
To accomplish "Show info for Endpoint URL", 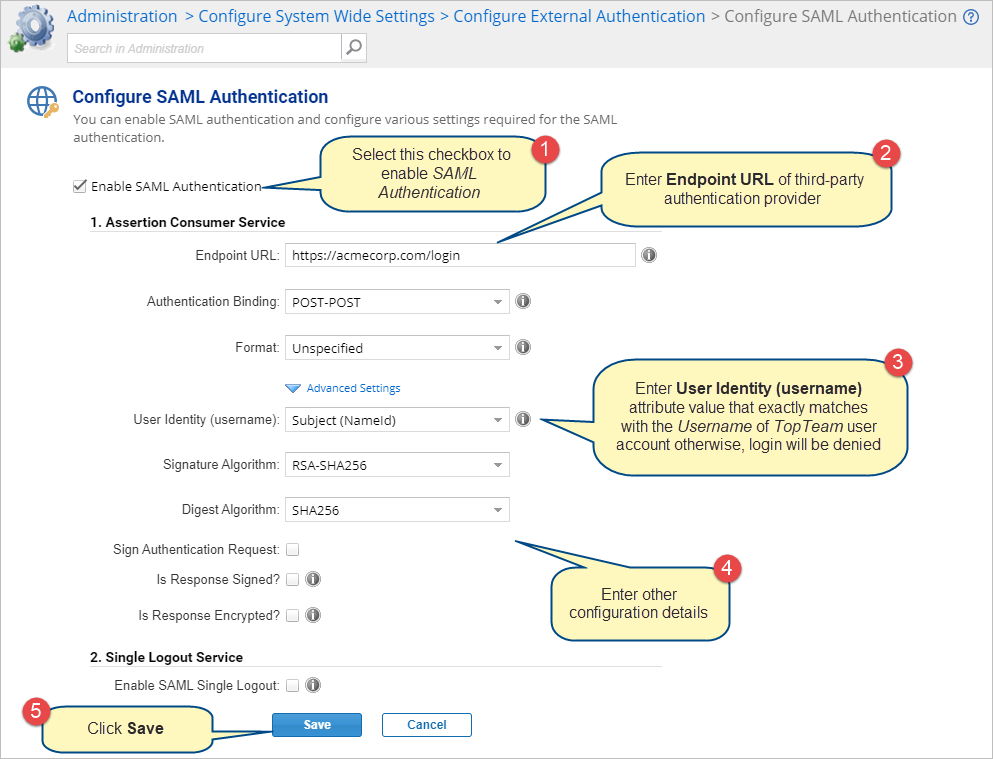I will 649,255.
